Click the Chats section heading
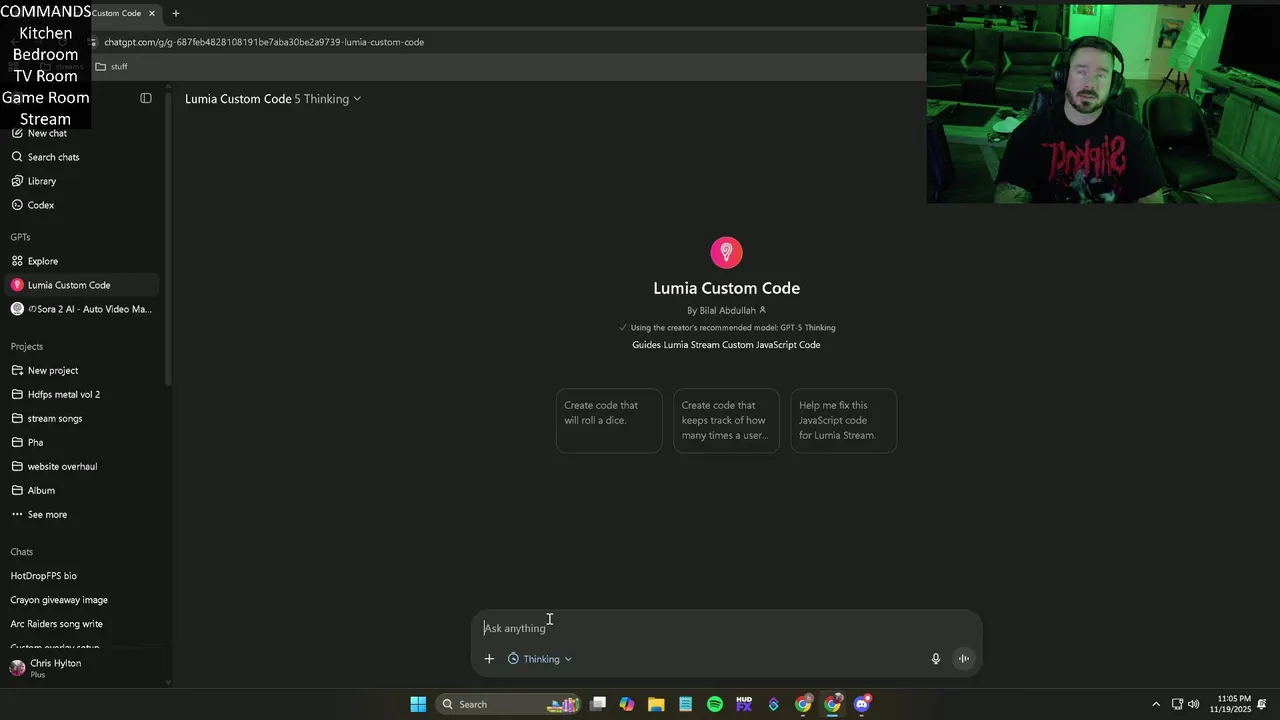This screenshot has height=720, width=1280. [22, 552]
